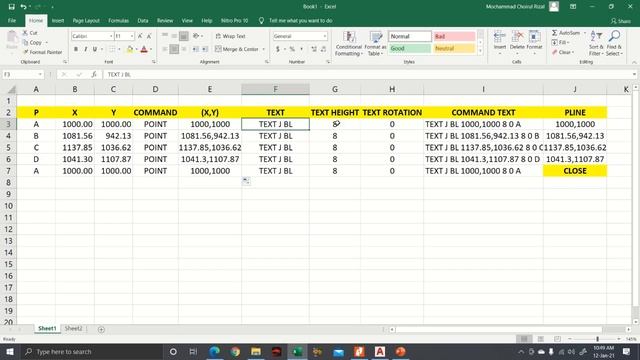Increase font size with larger A icon
Image resolution: width=640 pixels, height=360 pixels.
tap(140, 36)
